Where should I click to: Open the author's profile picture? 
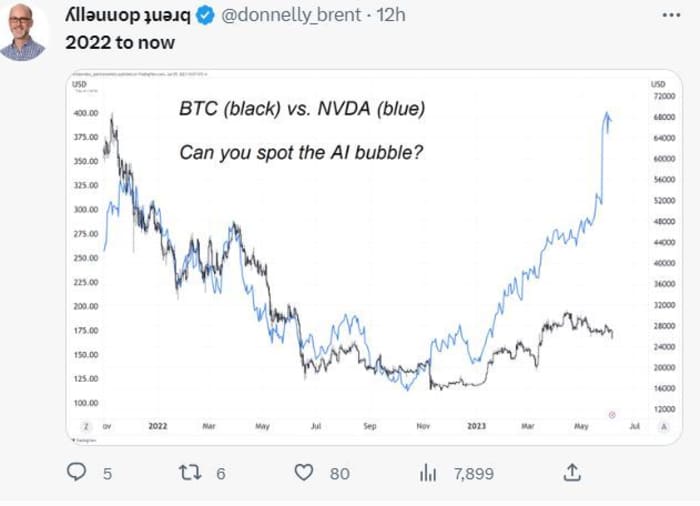[x=22, y=32]
